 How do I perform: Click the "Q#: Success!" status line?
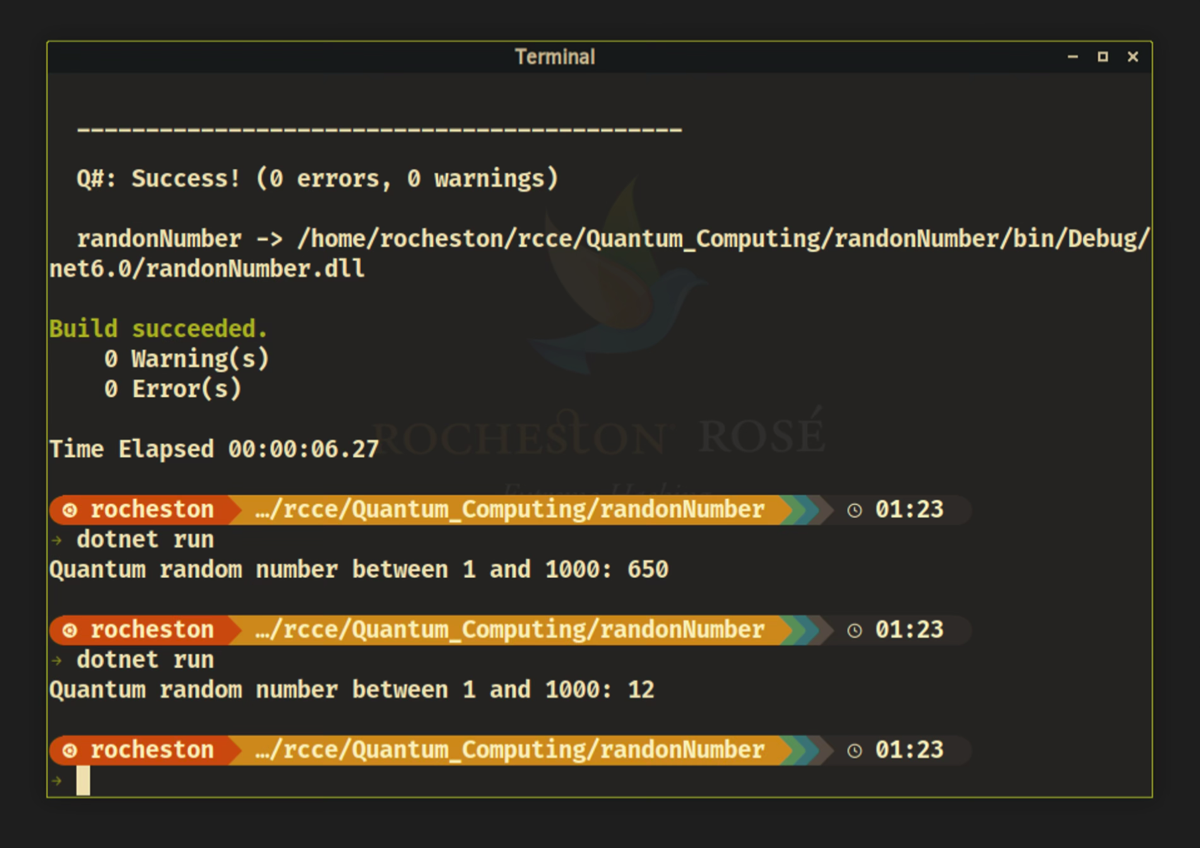click(x=317, y=179)
